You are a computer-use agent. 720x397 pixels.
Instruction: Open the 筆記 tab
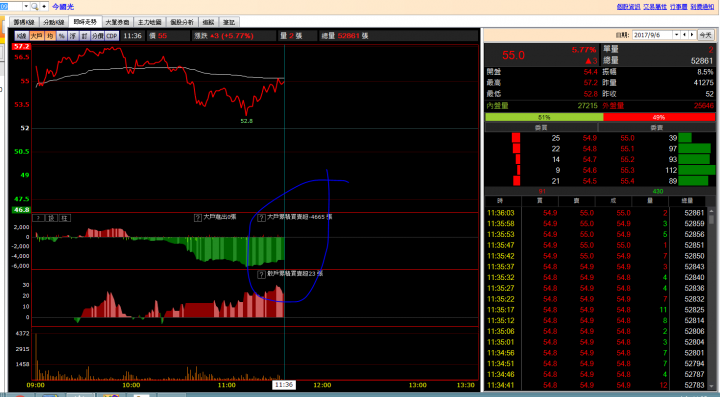(229, 22)
